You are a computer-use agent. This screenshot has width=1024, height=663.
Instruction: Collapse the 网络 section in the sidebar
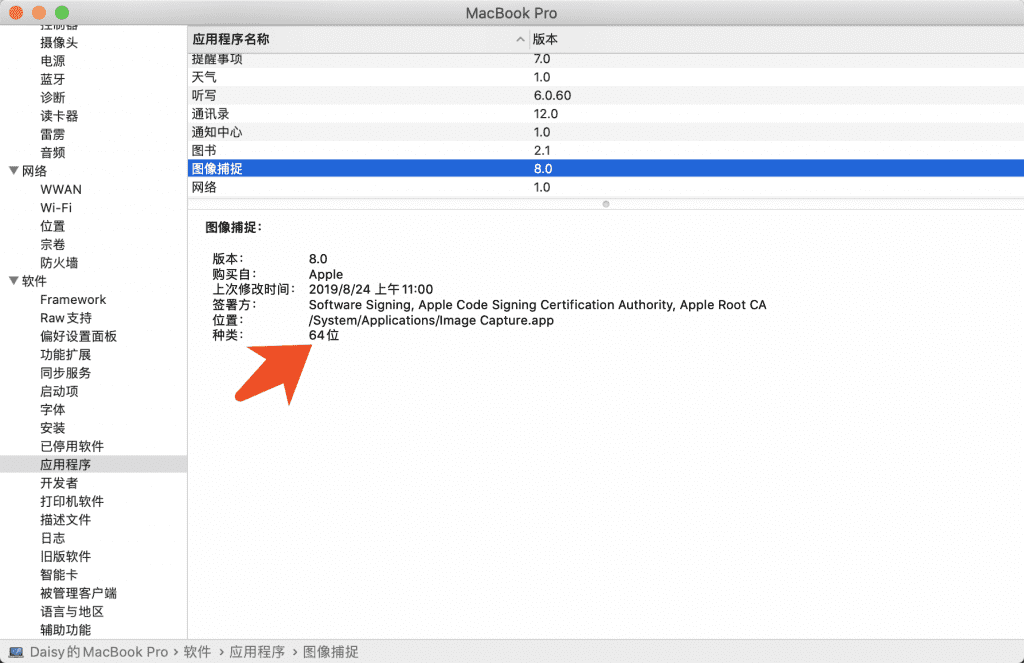click(11, 170)
